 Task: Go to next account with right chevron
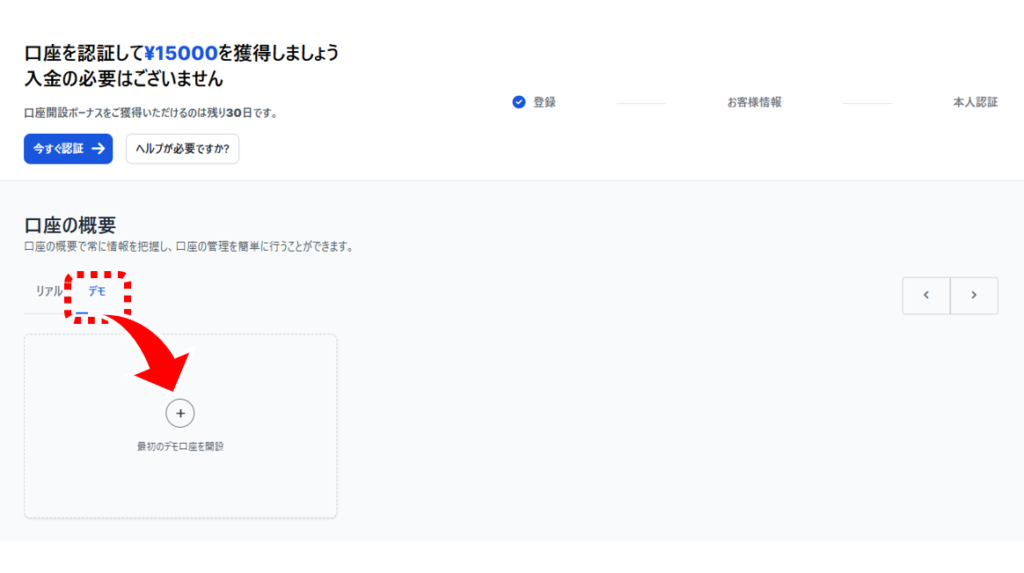974,295
